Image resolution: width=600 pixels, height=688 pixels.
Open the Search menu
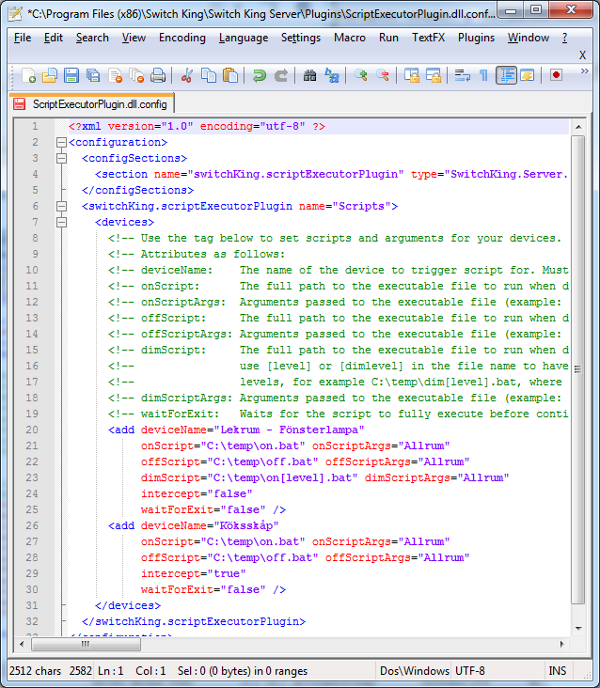92,38
